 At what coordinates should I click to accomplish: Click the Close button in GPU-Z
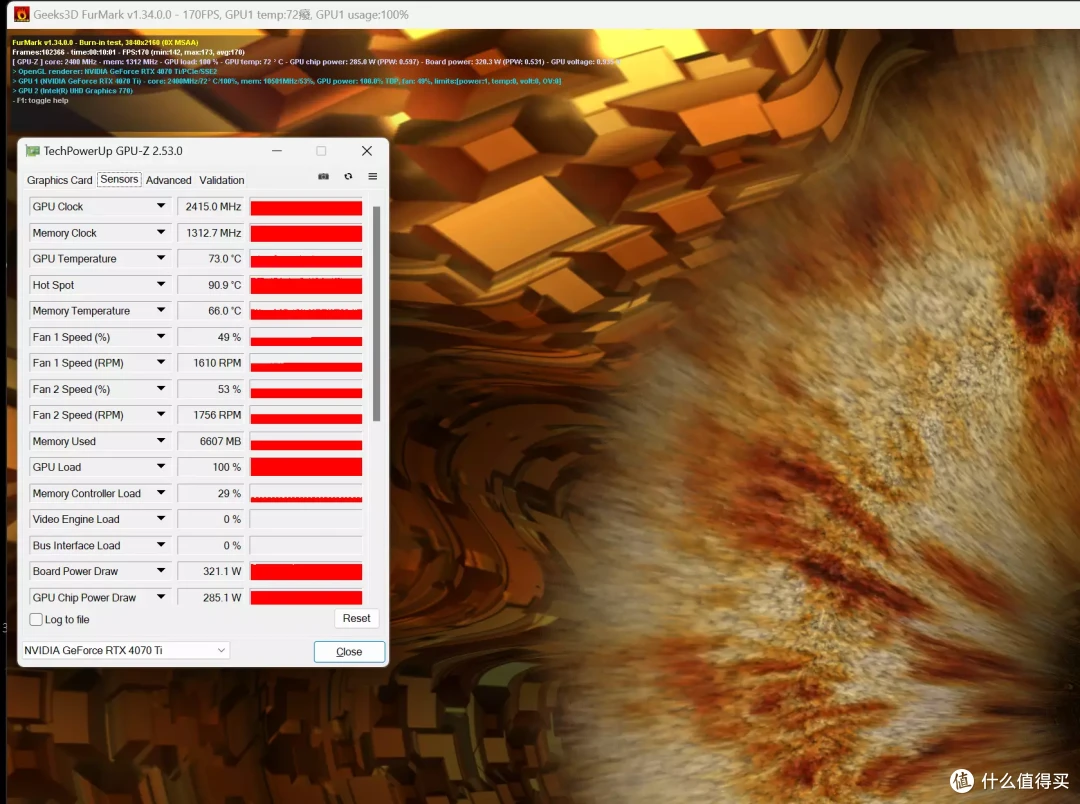349,652
